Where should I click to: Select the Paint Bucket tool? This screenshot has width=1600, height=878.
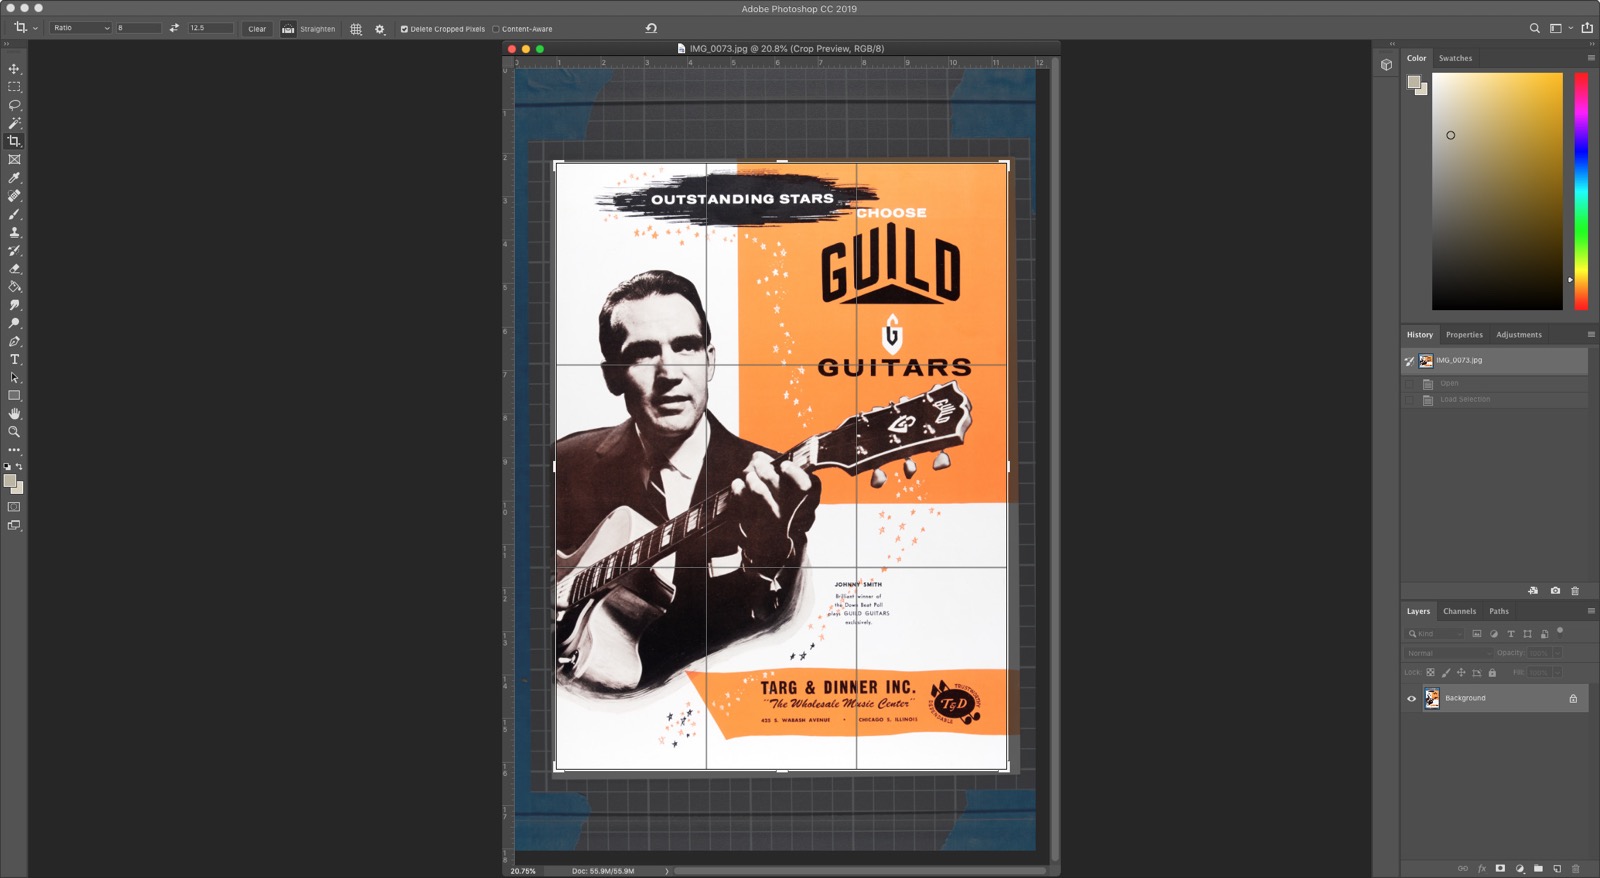14,287
